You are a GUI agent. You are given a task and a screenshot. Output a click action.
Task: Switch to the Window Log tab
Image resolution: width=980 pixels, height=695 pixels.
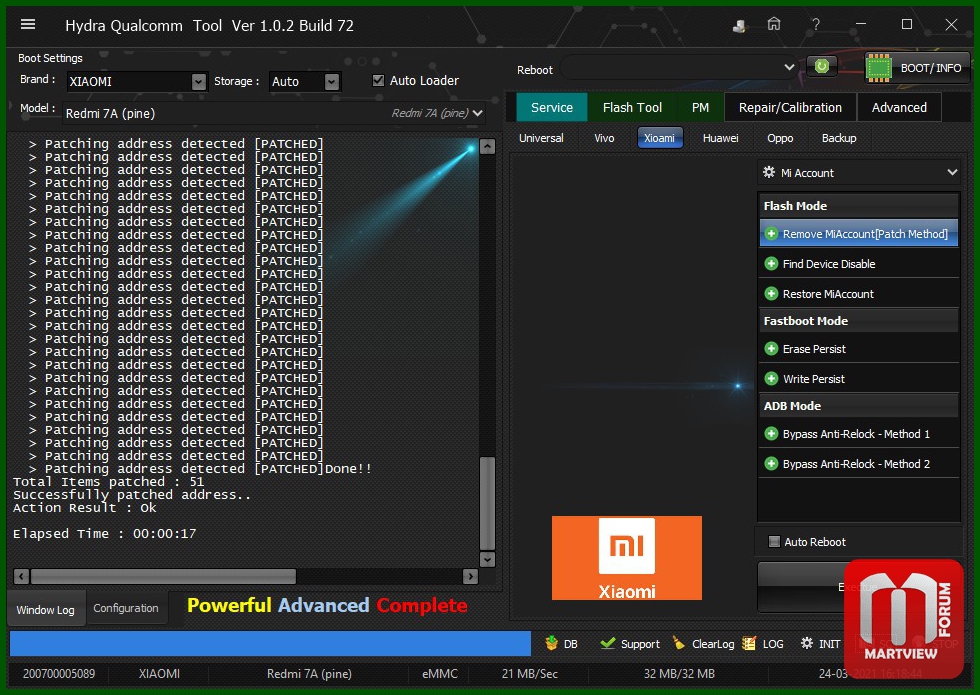[45, 609]
